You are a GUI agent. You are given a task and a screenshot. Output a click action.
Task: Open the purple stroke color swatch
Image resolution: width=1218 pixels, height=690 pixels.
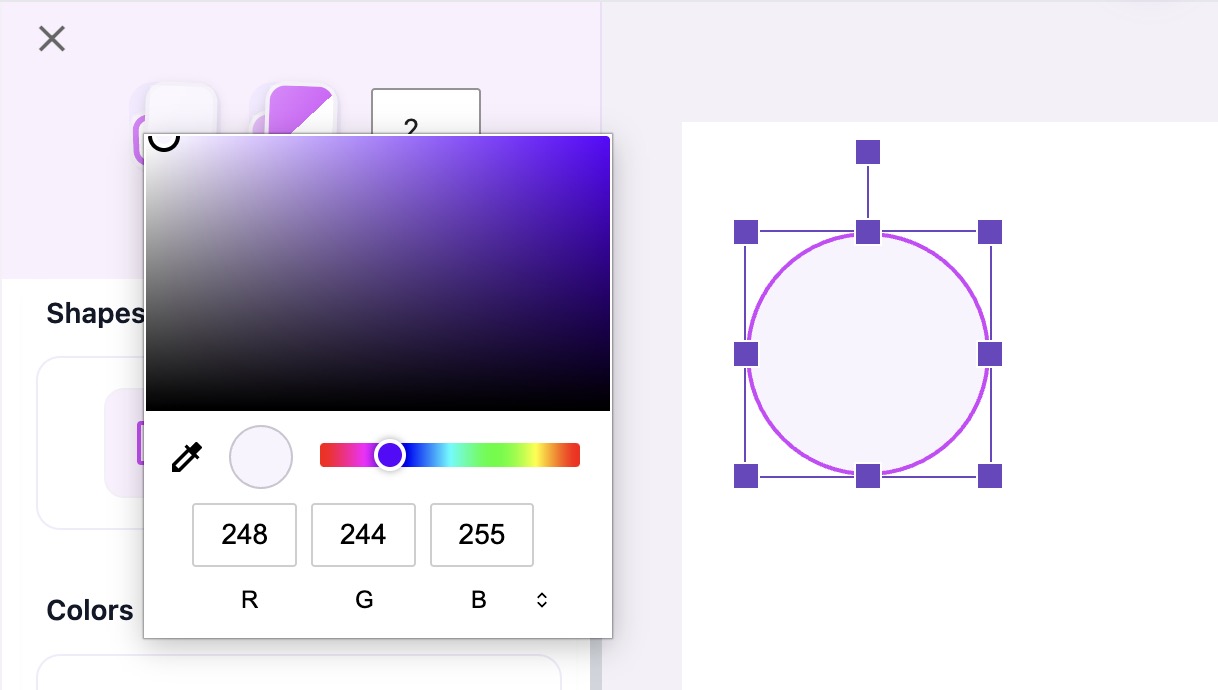(300, 110)
